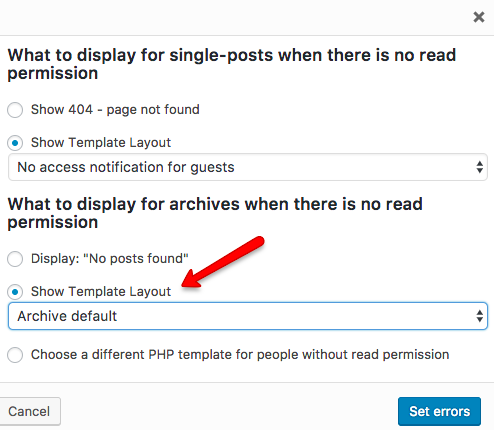494x430 pixels.
Task: Click the archives no read permission heading
Action: [215, 213]
